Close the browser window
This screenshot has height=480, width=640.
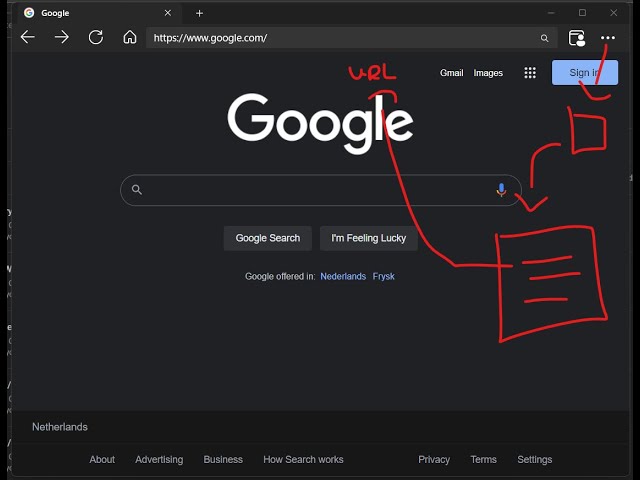[x=613, y=13]
